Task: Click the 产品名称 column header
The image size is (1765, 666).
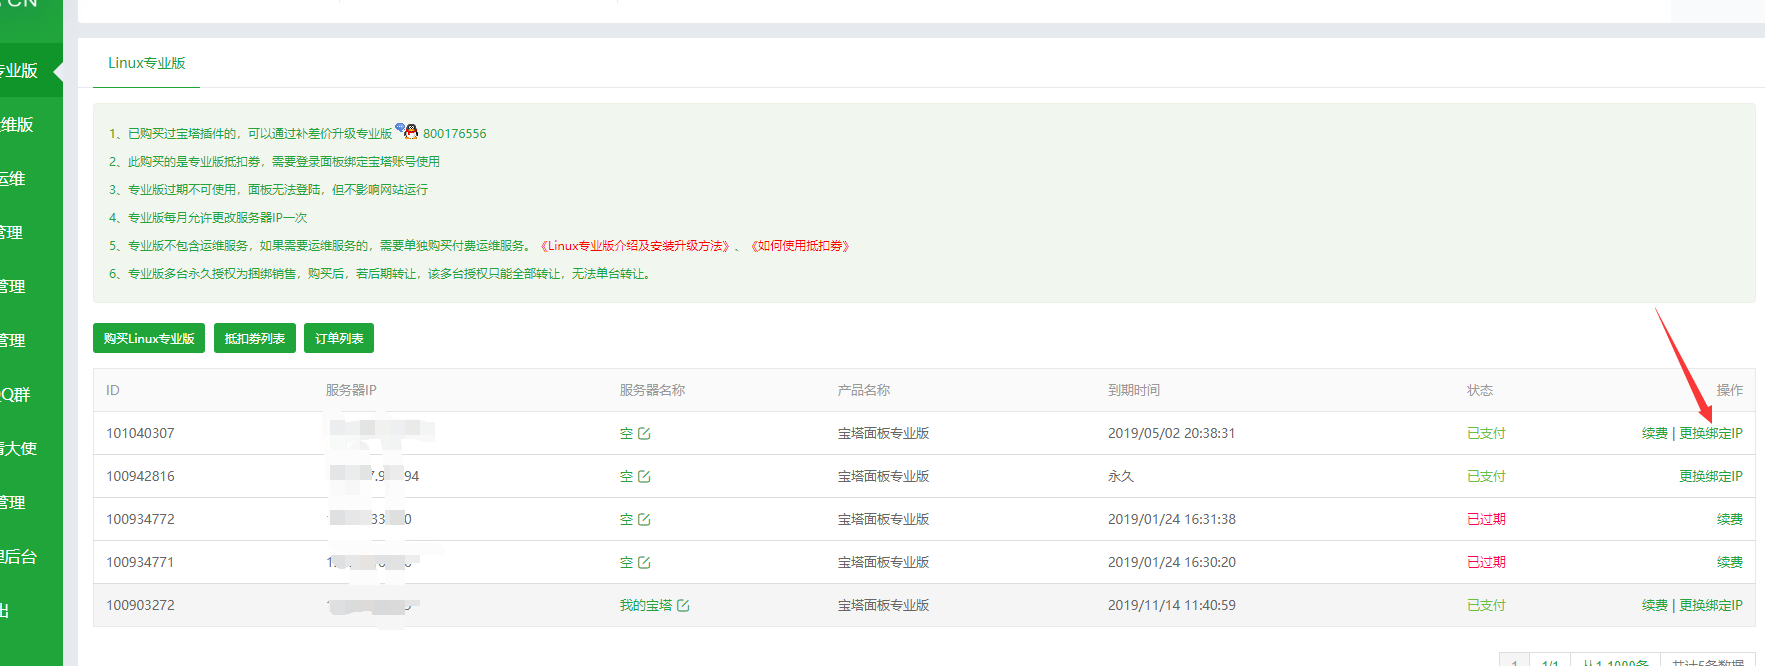Action: pyautogui.click(x=864, y=391)
